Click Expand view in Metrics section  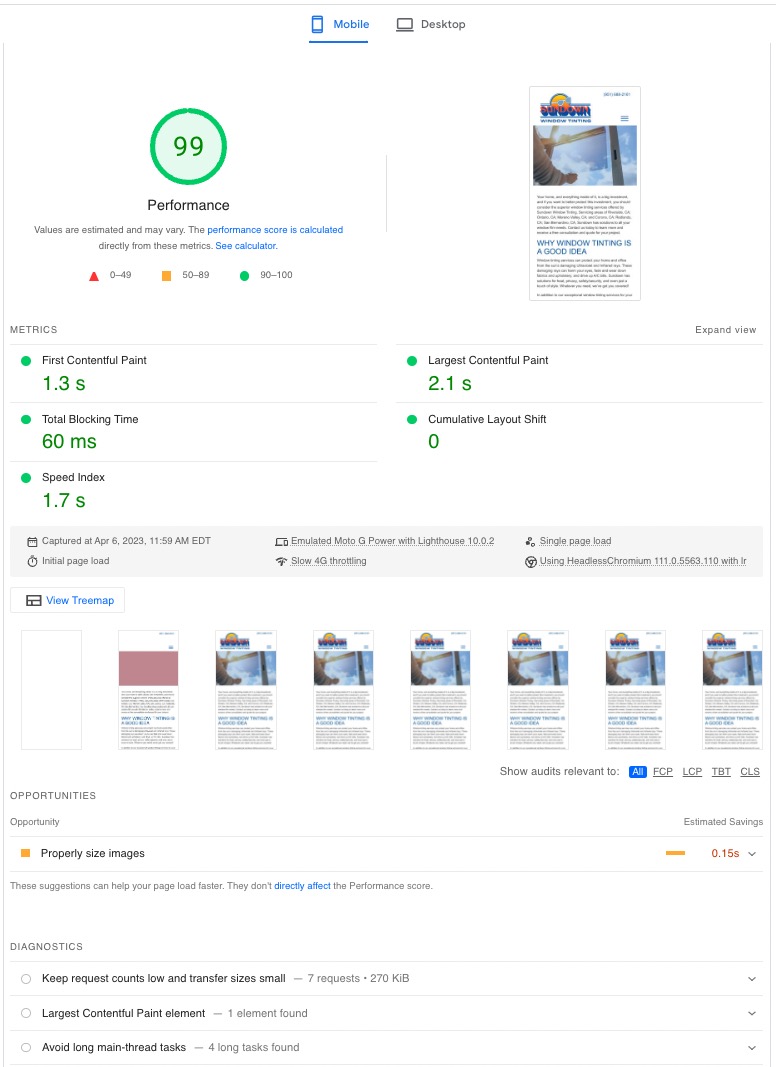pos(725,330)
